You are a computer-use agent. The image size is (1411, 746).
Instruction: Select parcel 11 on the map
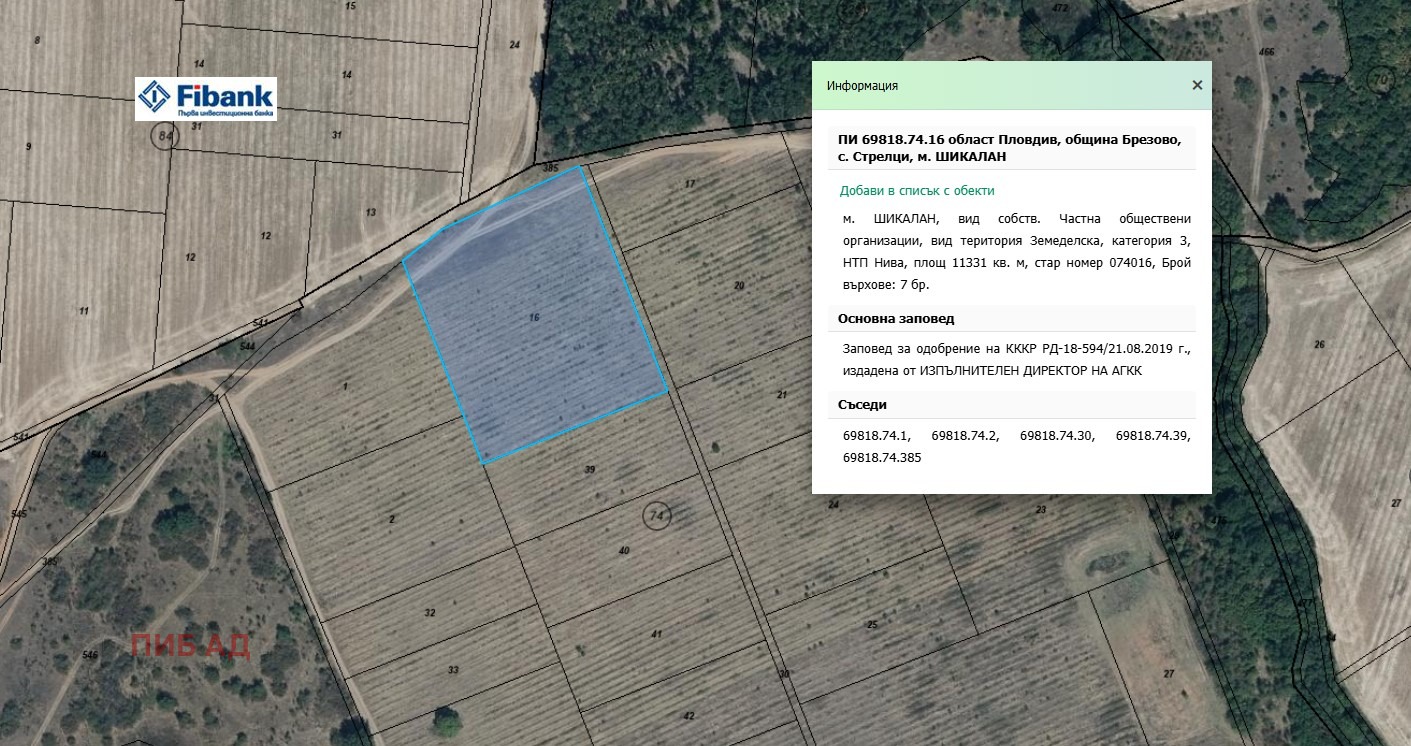coord(84,311)
